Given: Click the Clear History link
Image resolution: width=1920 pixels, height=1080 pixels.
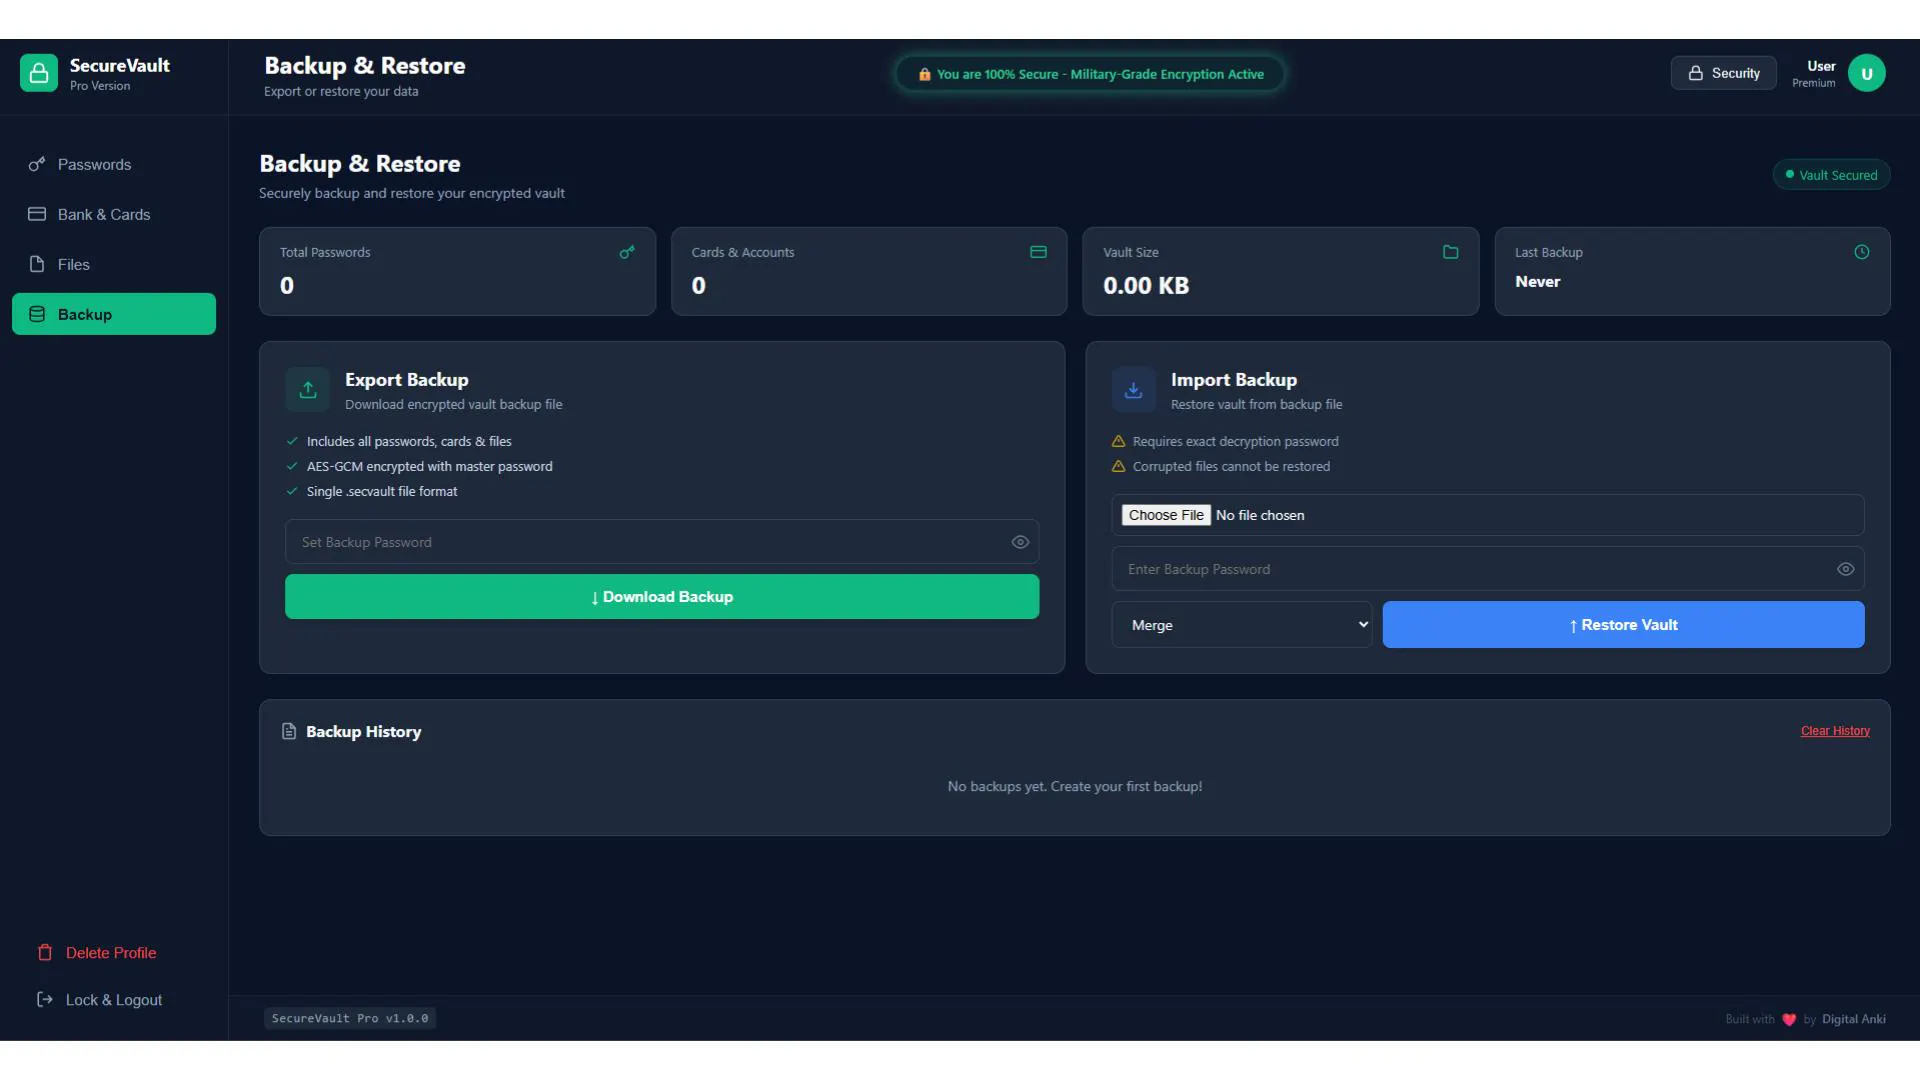Looking at the screenshot, I should [x=1835, y=731].
